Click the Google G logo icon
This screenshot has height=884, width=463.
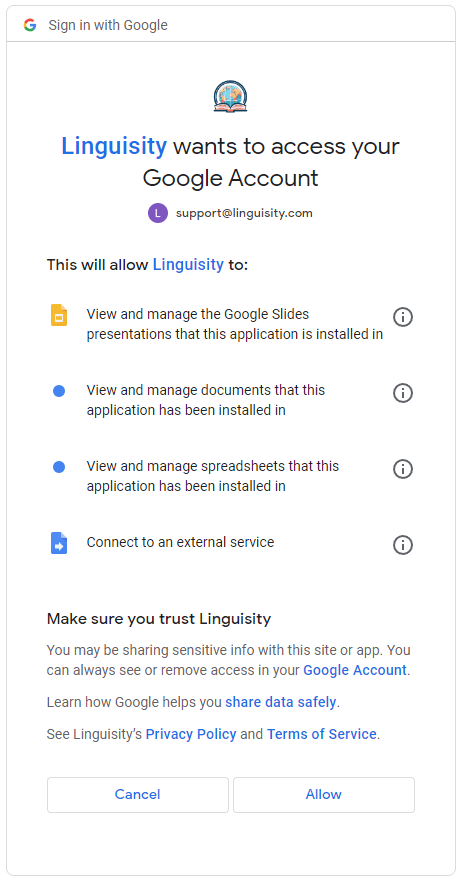click(x=30, y=25)
